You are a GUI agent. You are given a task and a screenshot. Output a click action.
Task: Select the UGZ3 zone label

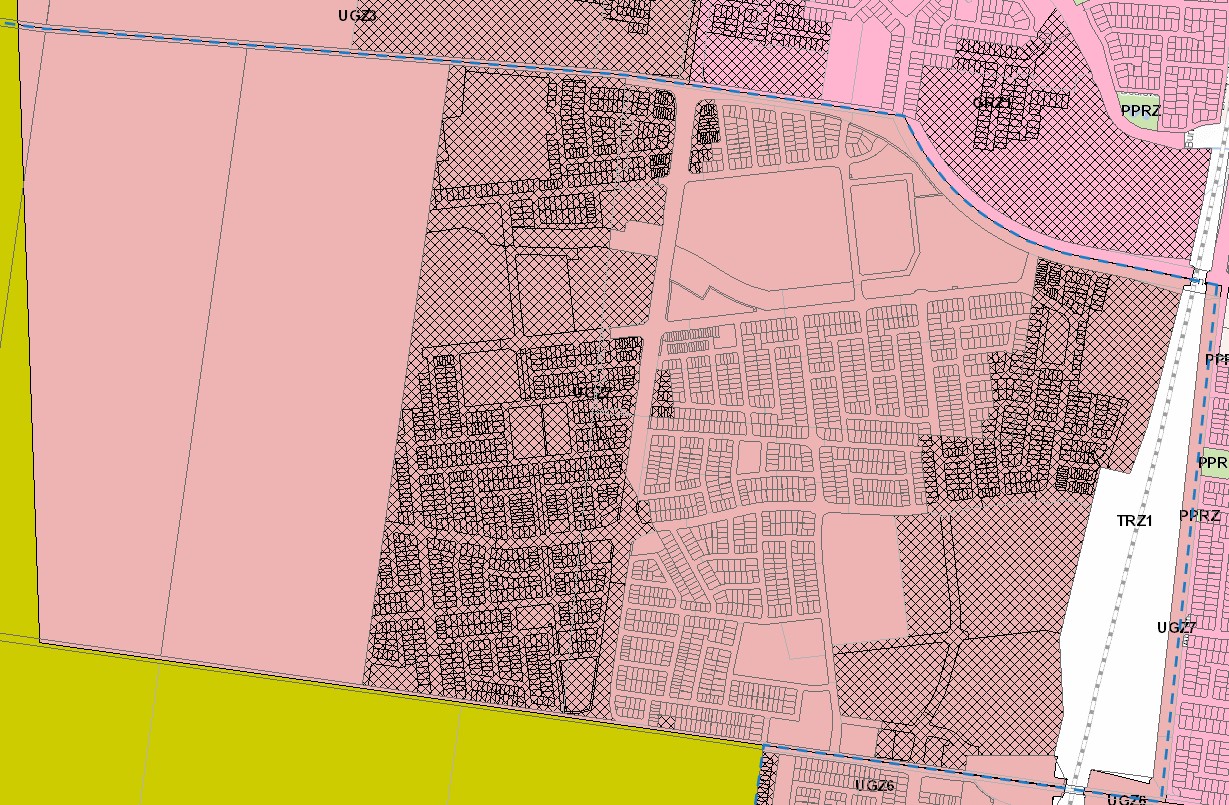tap(357, 15)
